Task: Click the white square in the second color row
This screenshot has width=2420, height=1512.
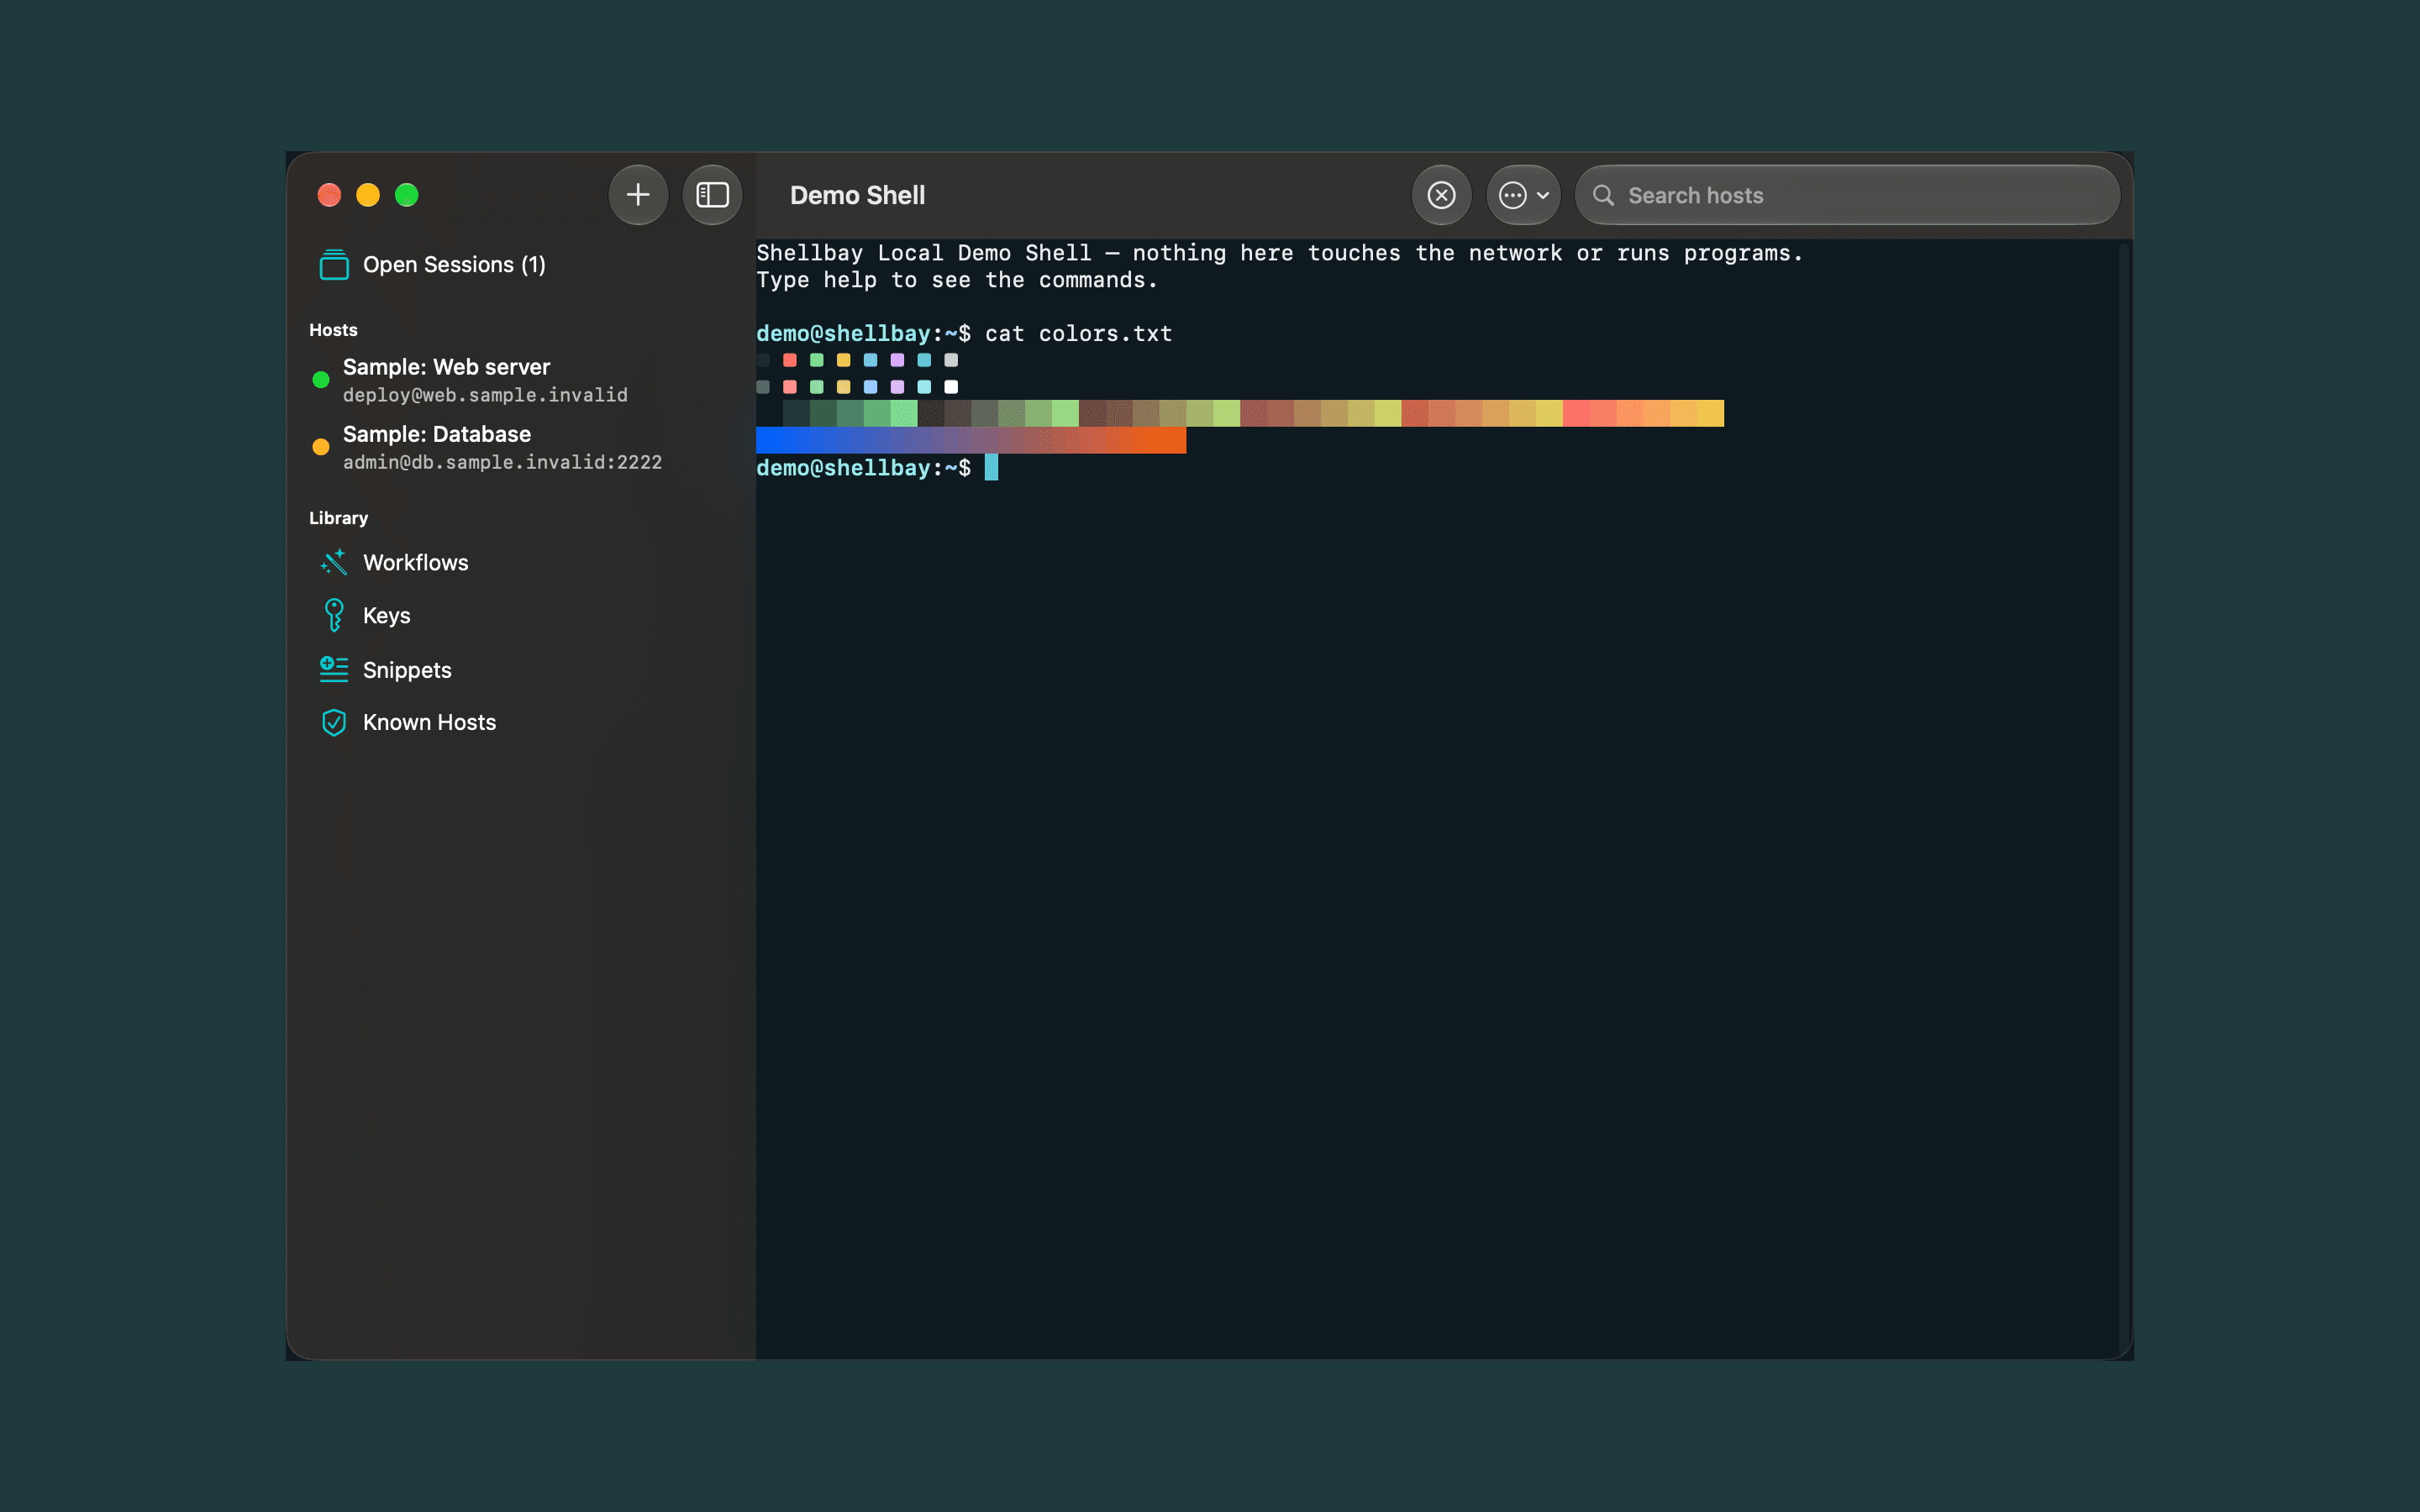Action: [951, 387]
